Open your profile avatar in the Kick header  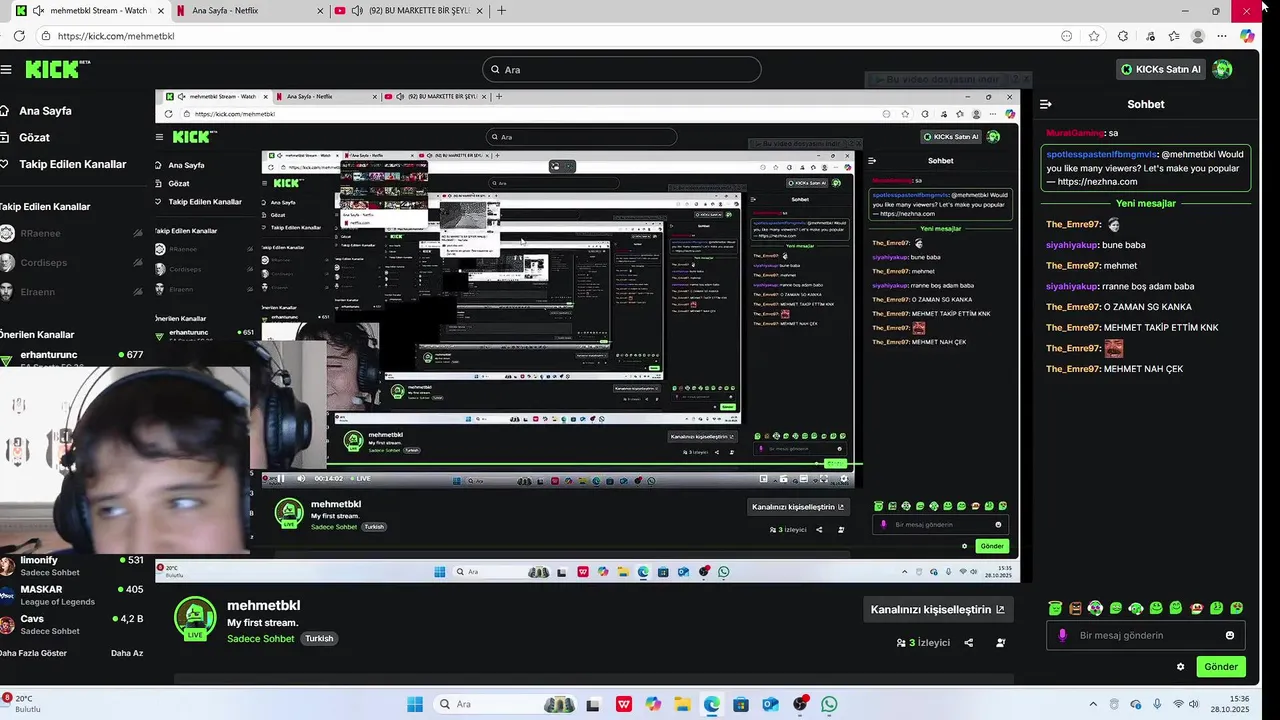(1222, 69)
